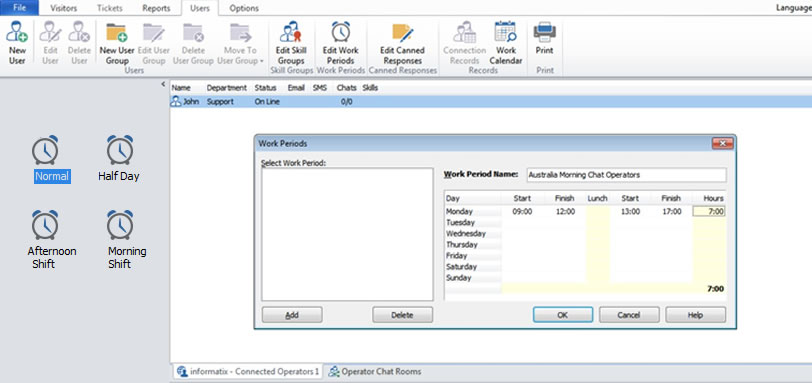The width and height of the screenshot is (812, 383).
Task: Click the Email column header
Action: point(296,88)
